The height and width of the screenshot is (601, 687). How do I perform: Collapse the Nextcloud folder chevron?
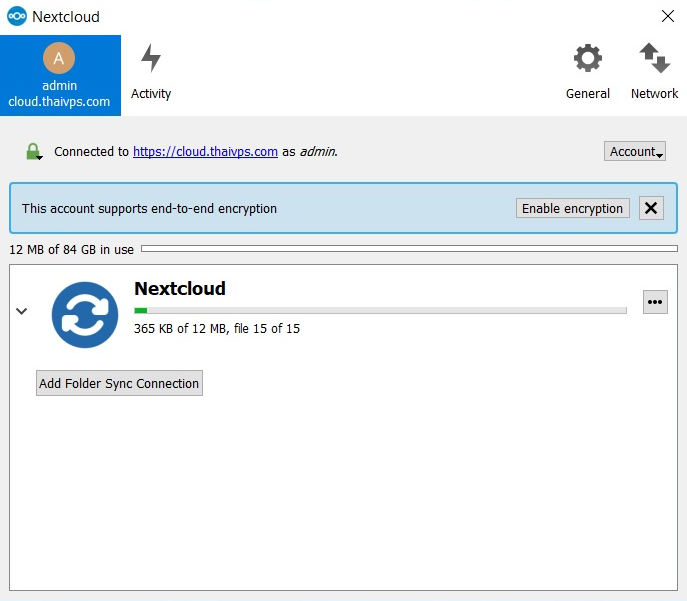22,311
